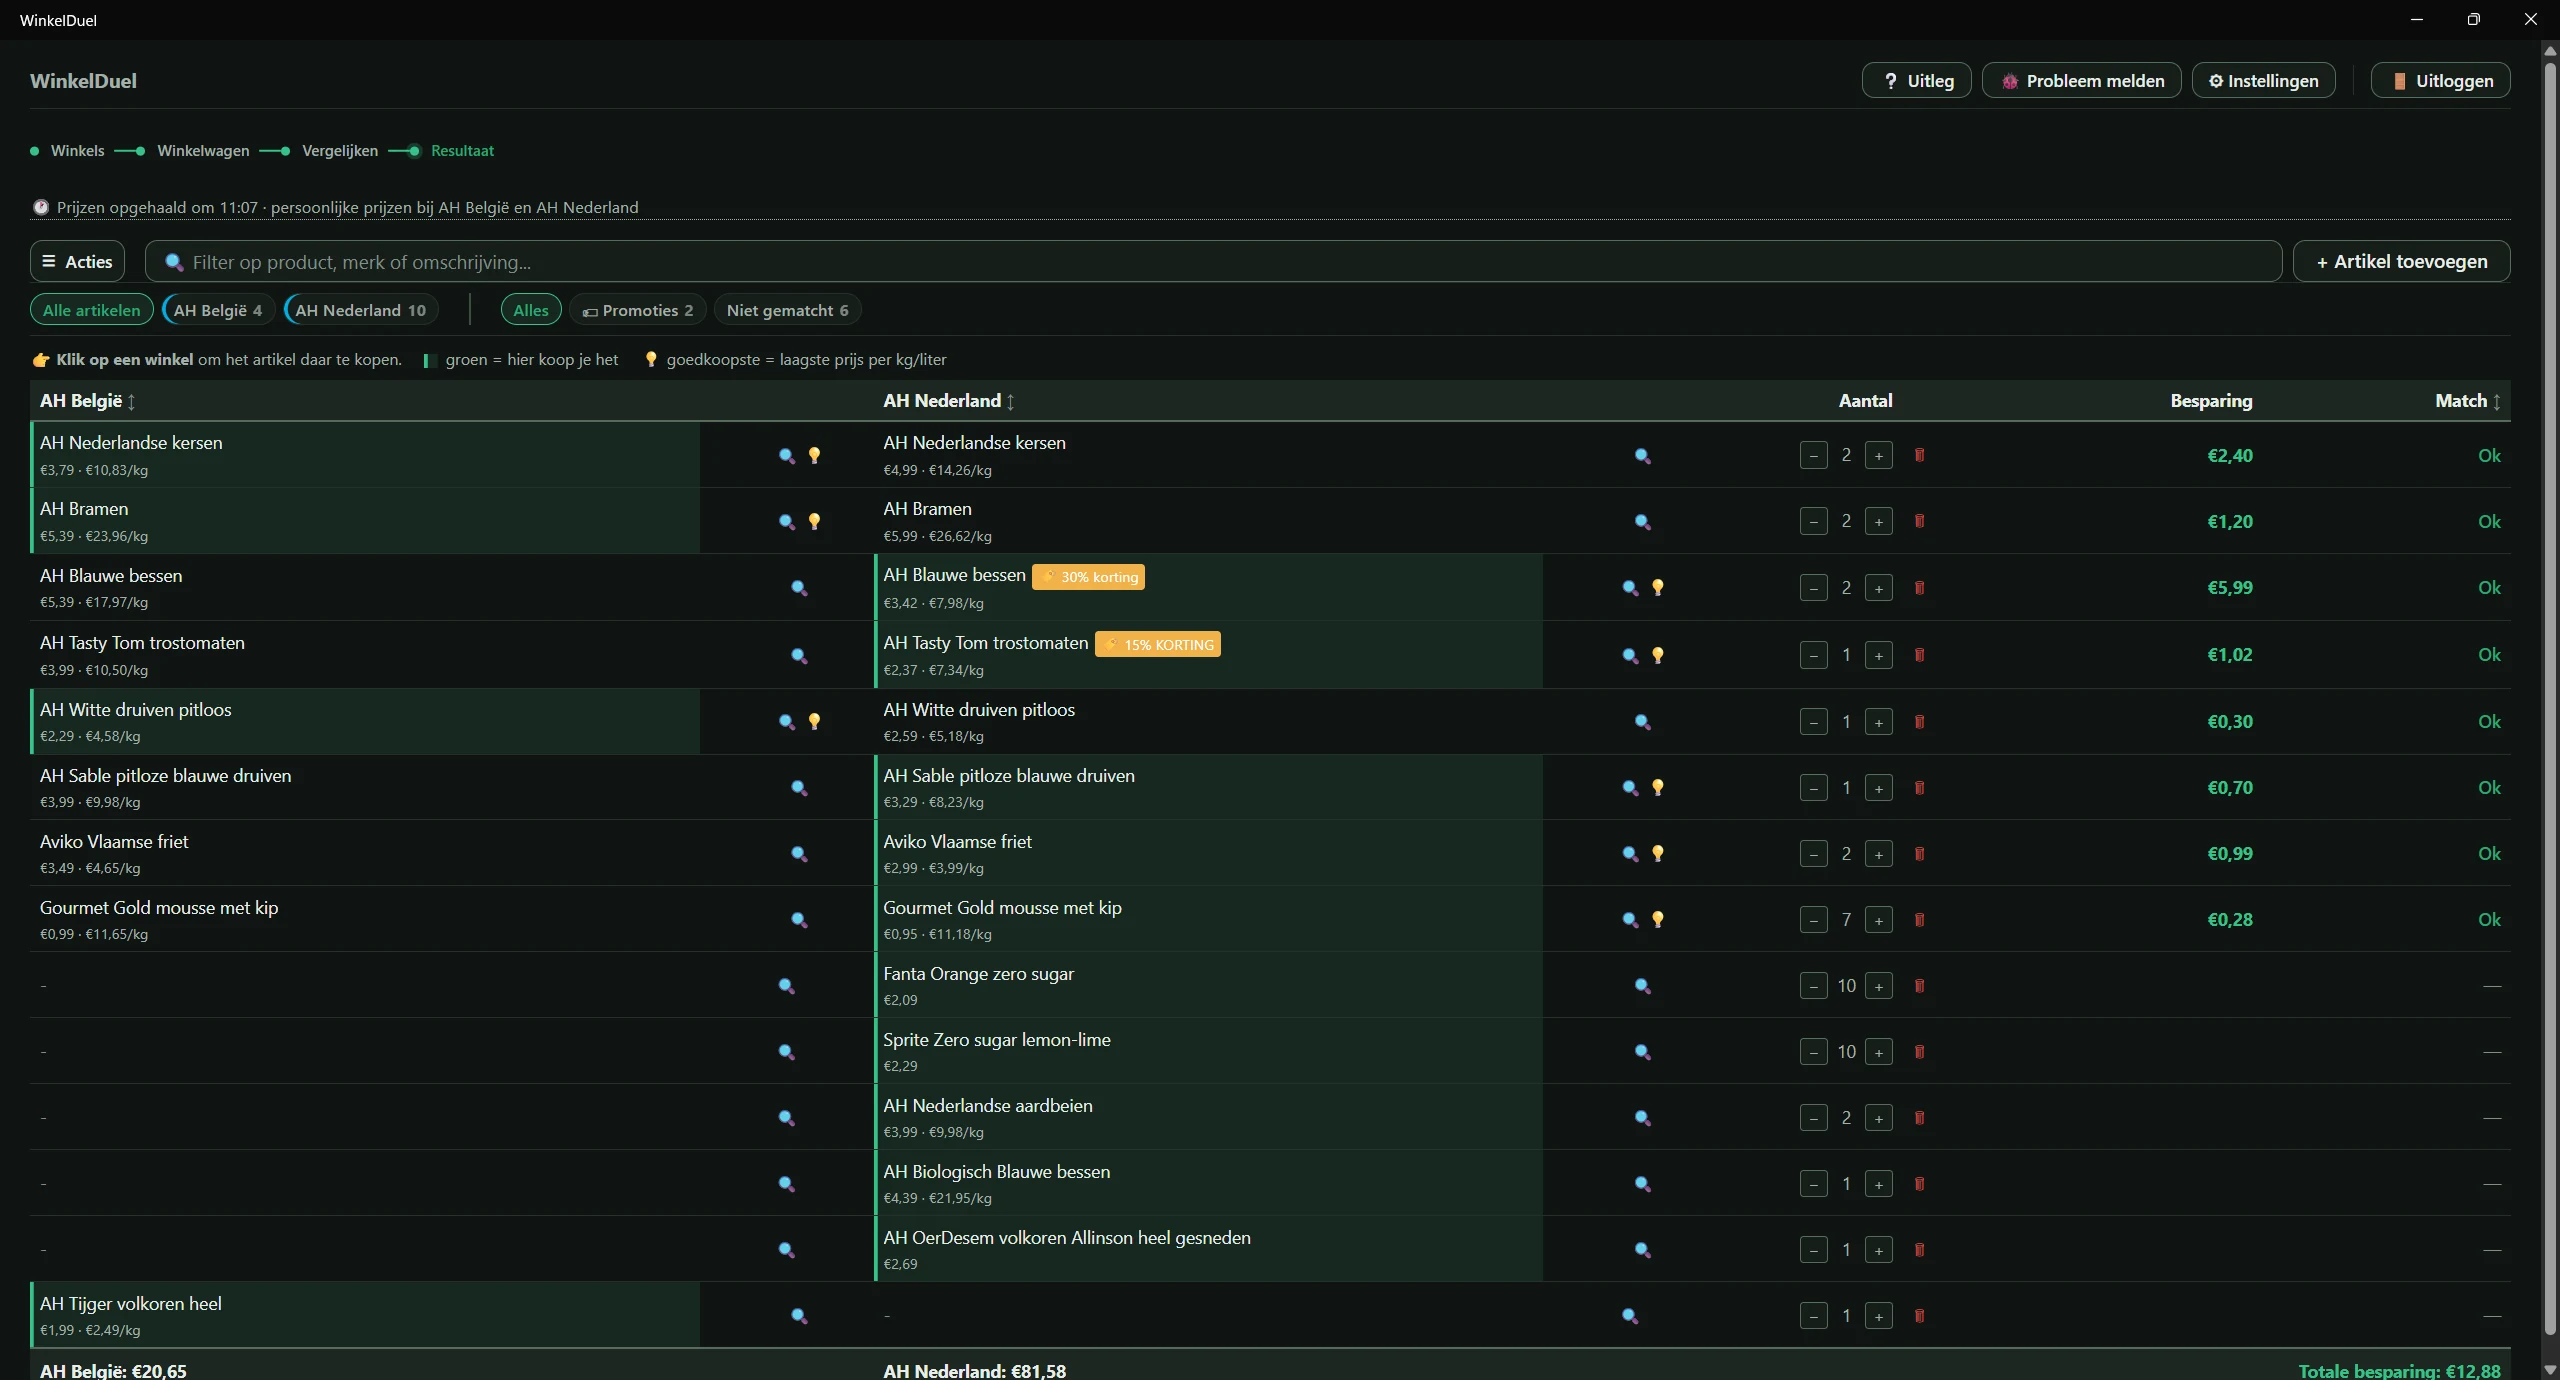The image size is (2560, 1380).
Task: Remove Sprite Zero sugar lemon-lime item
Action: tap(1919, 1051)
